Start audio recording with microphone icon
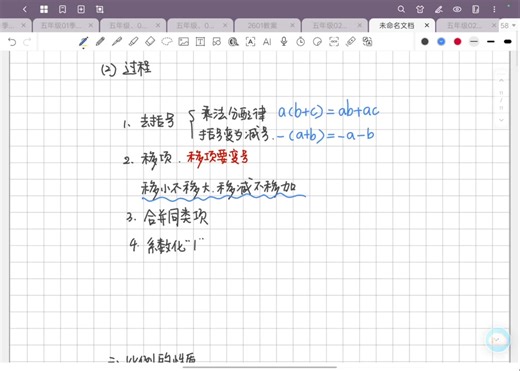This screenshot has height=371, width=520. point(284,42)
